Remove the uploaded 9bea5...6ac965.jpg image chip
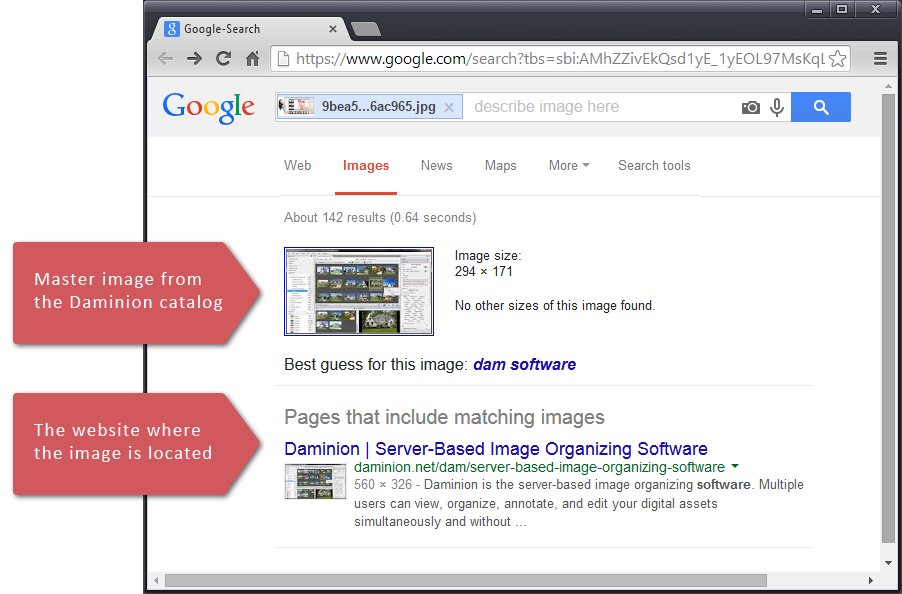 pos(449,108)
